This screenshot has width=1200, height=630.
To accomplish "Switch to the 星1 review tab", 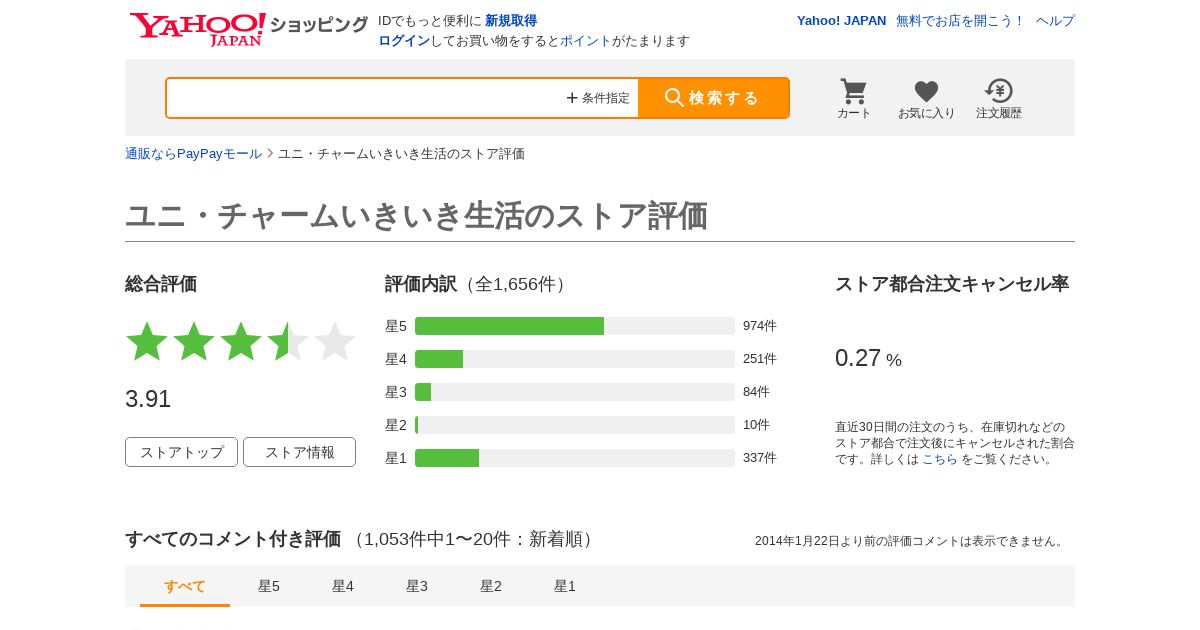I will tap(565, 586).
